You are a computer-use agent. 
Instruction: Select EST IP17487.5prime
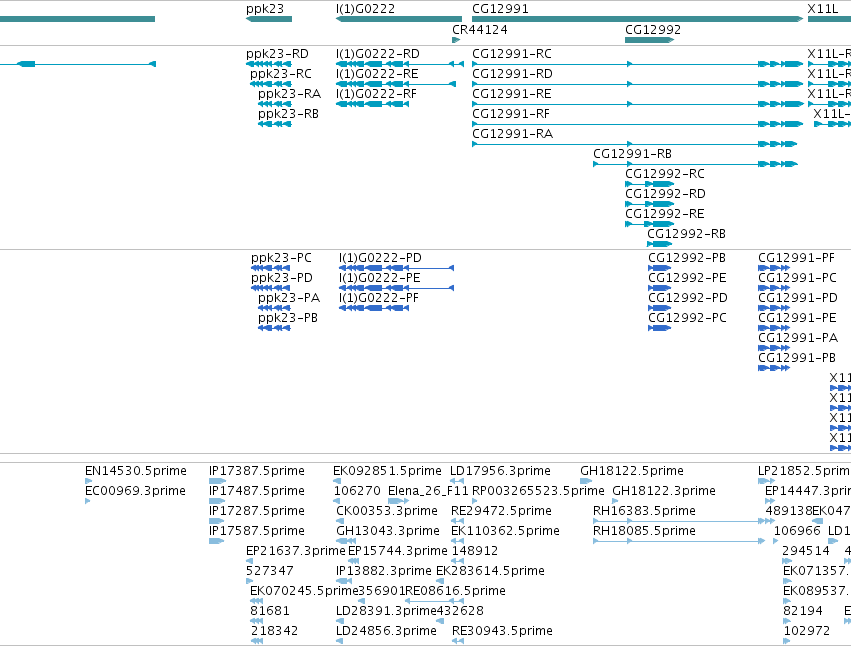click(x=217, y=501)
